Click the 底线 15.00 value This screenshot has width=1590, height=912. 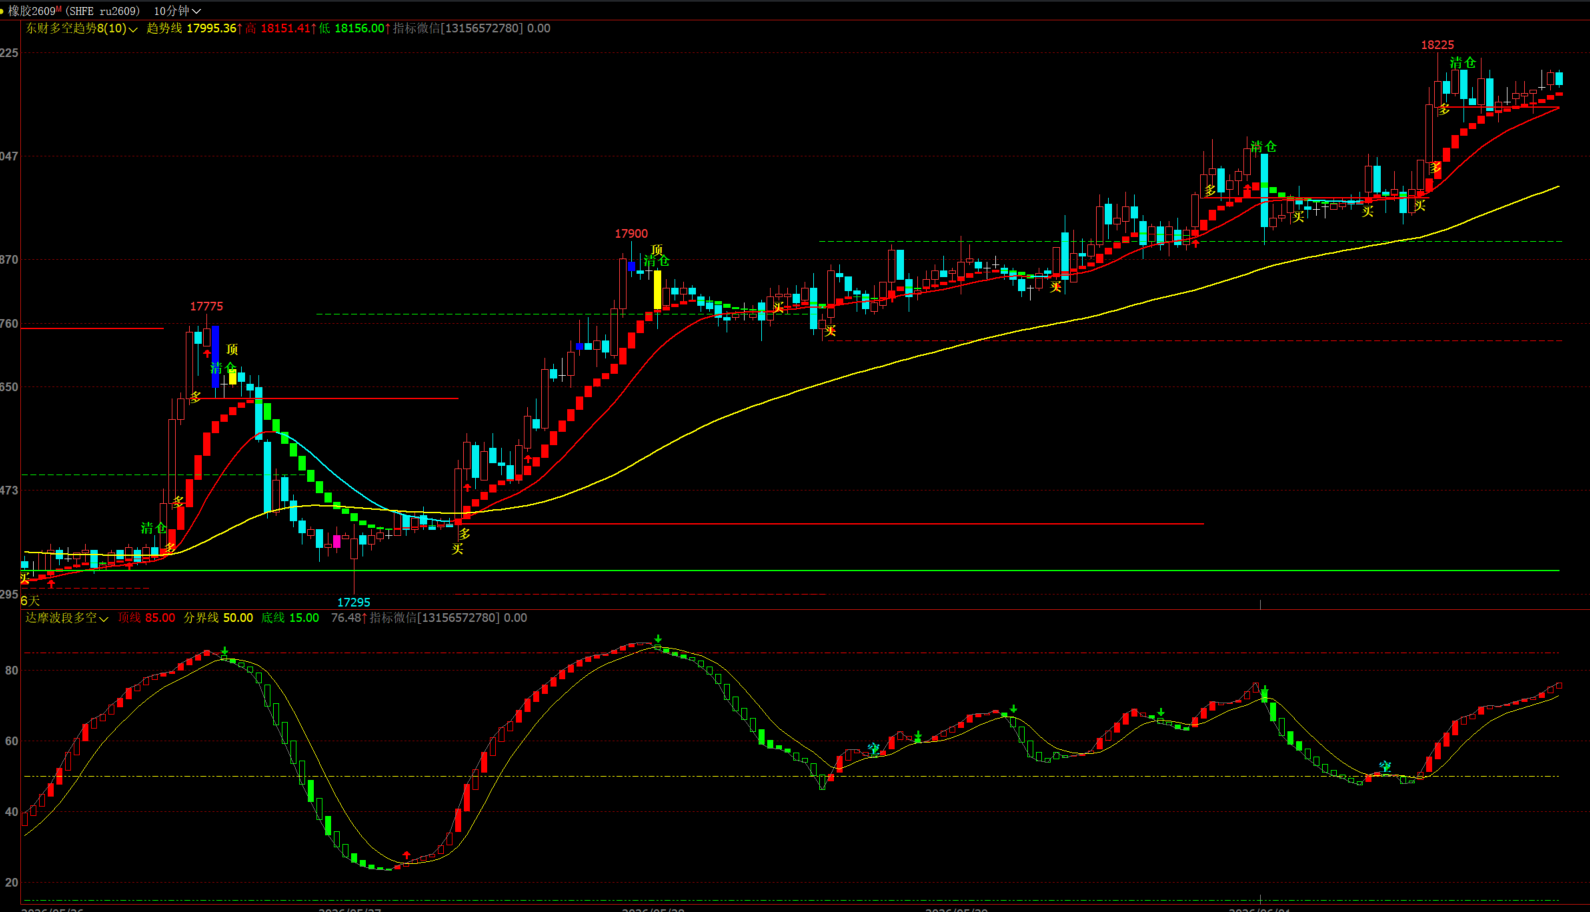click(290, 618)
